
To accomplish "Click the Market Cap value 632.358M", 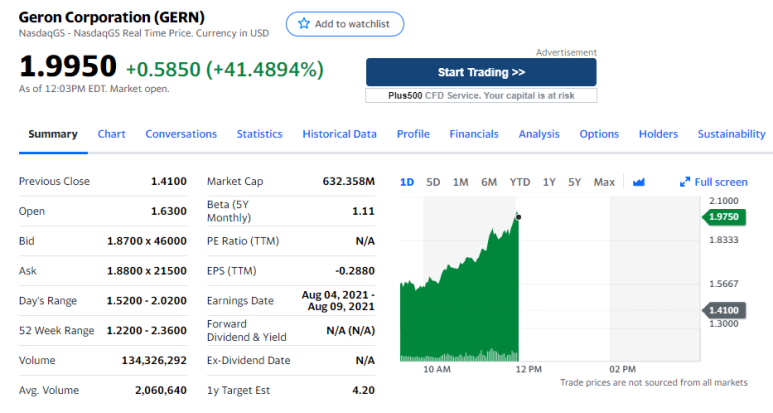I will point(349,181).
